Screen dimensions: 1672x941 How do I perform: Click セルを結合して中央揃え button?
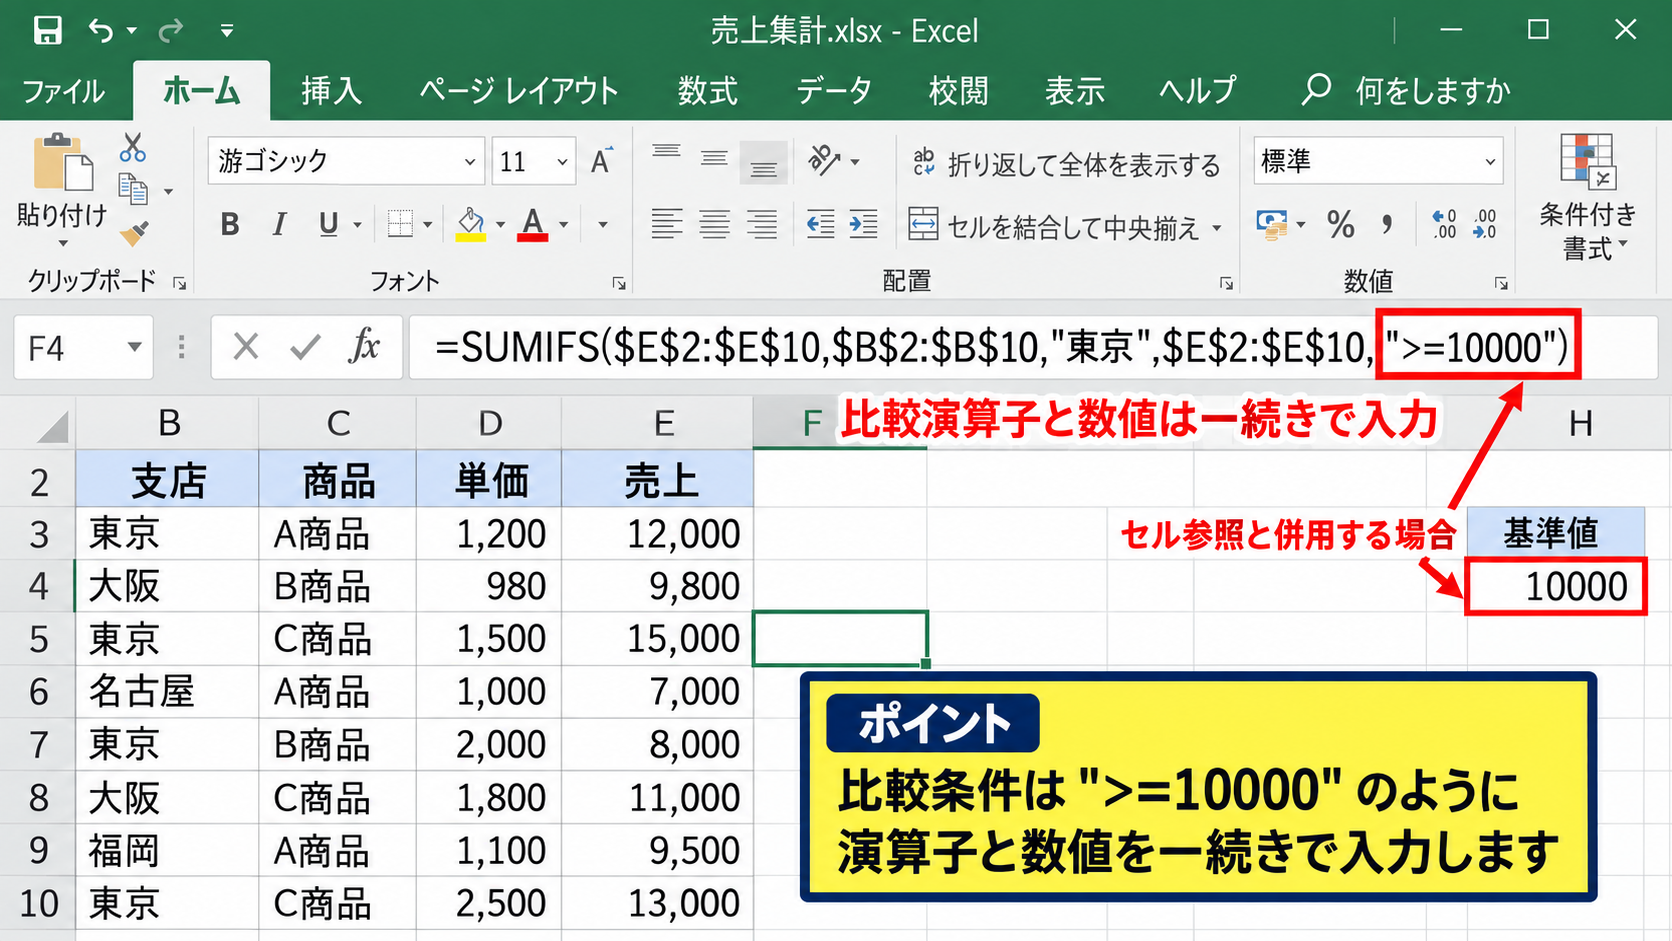pos(1054,227)
